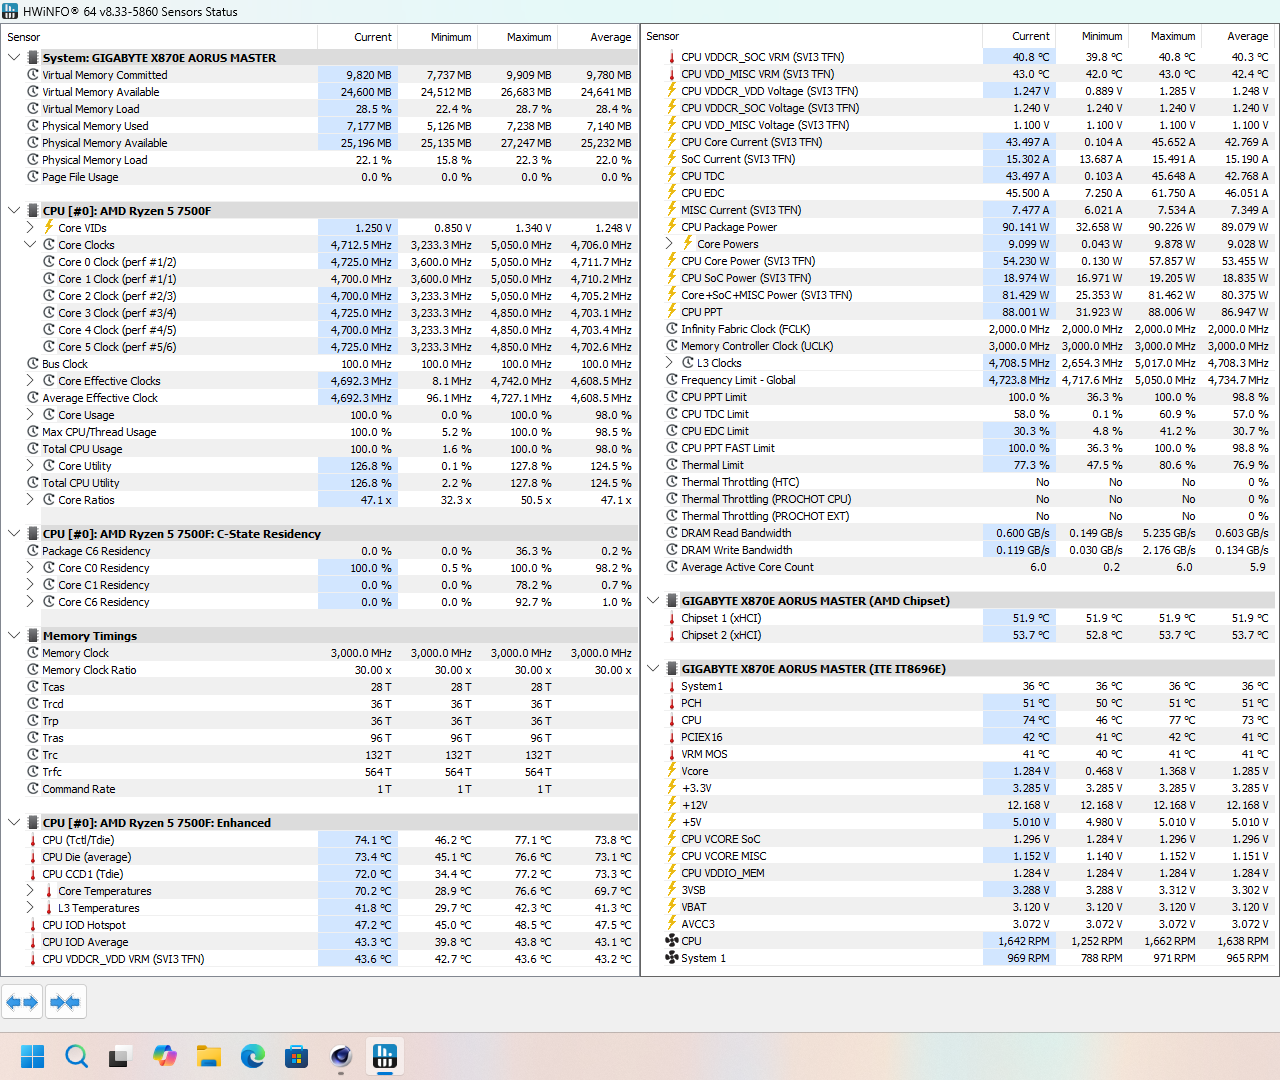The width and height of the screenshot is (1280, 1080).
Task: Expand the Core Powers row
Action: click(x=669, y=244)
